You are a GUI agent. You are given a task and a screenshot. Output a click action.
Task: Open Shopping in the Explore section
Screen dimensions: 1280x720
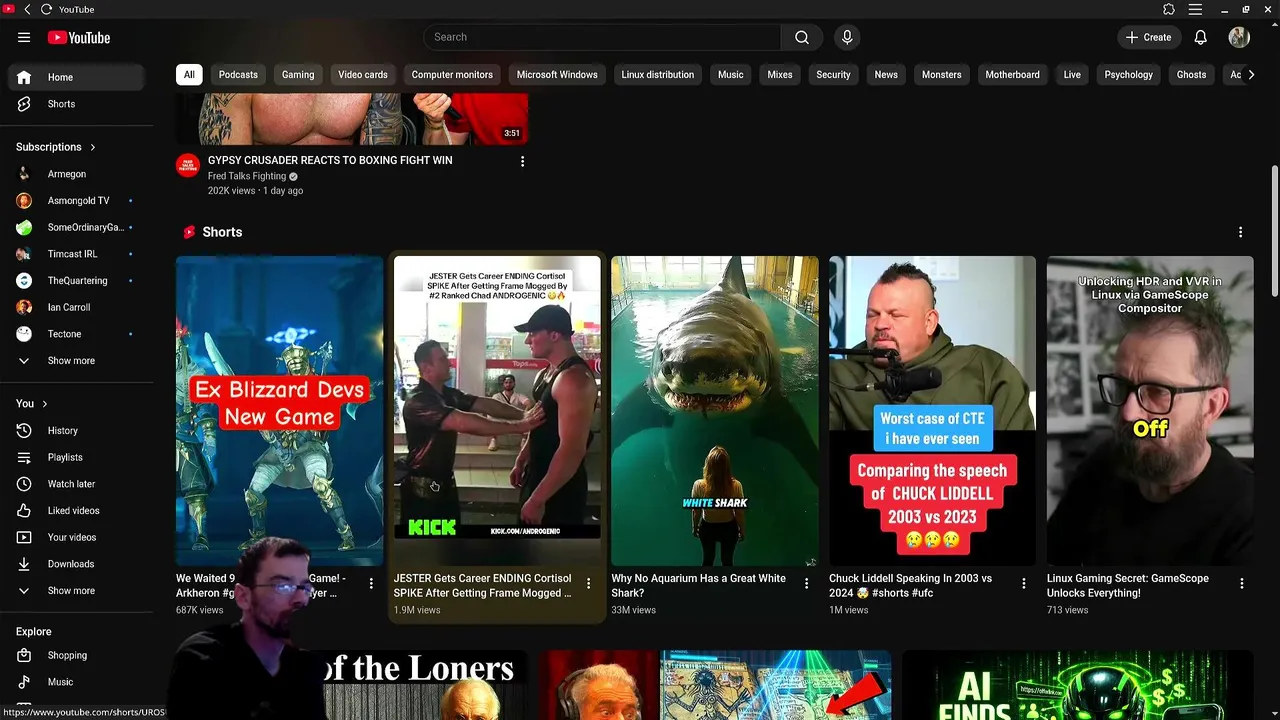point(77,655)
